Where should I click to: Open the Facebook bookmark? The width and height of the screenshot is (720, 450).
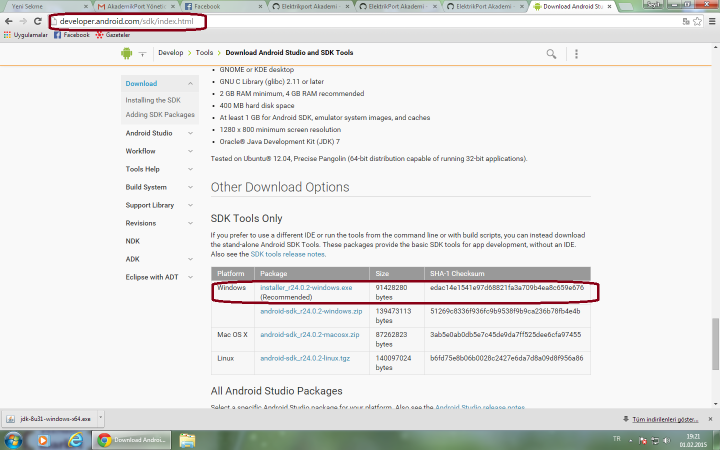pyautogui.click(x=72, y=35)
